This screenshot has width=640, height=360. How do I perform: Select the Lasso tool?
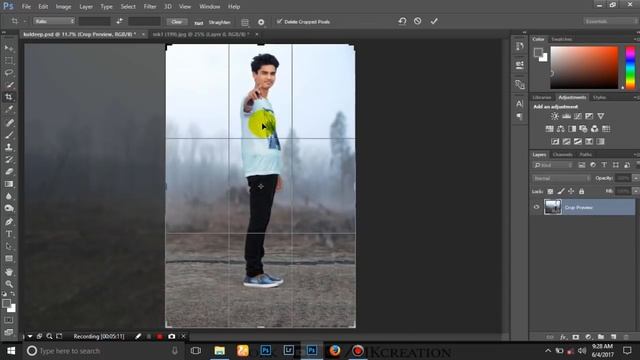pyautogui.click(x=9, y=73)
